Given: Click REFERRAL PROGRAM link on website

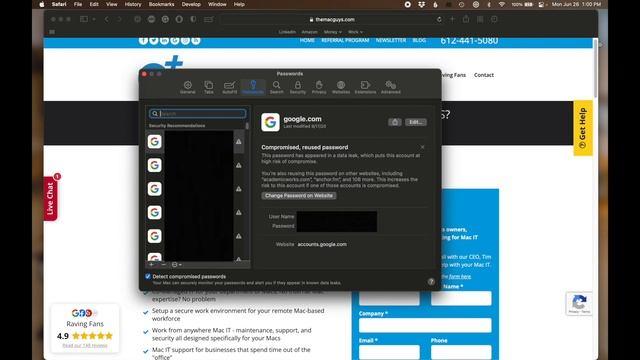Looking at the screenshot, I should tap(345, 40).
